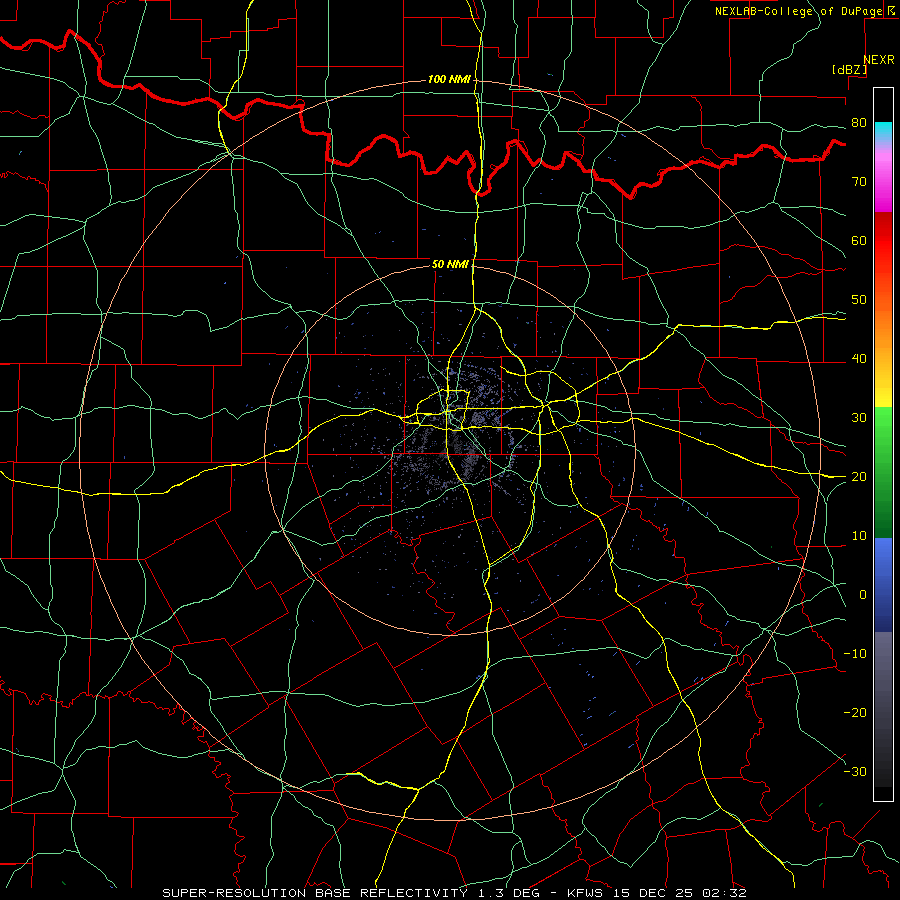Click the -10 value on the dBZ scale

click(855, 654)
